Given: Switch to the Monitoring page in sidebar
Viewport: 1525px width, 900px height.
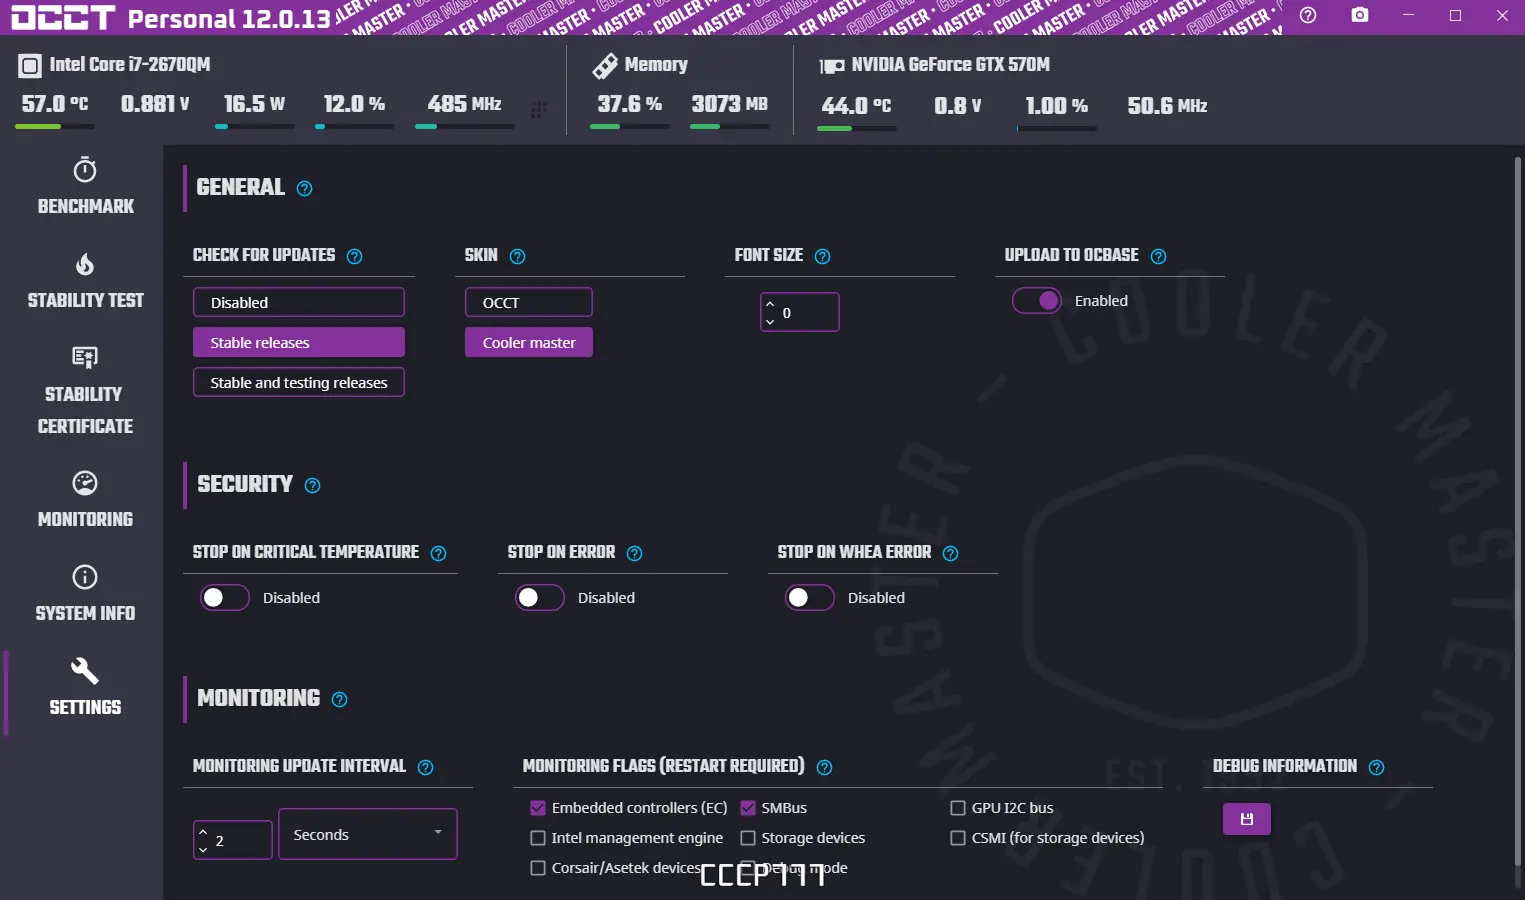Looking at the screenshot, I should click(85, 499).
